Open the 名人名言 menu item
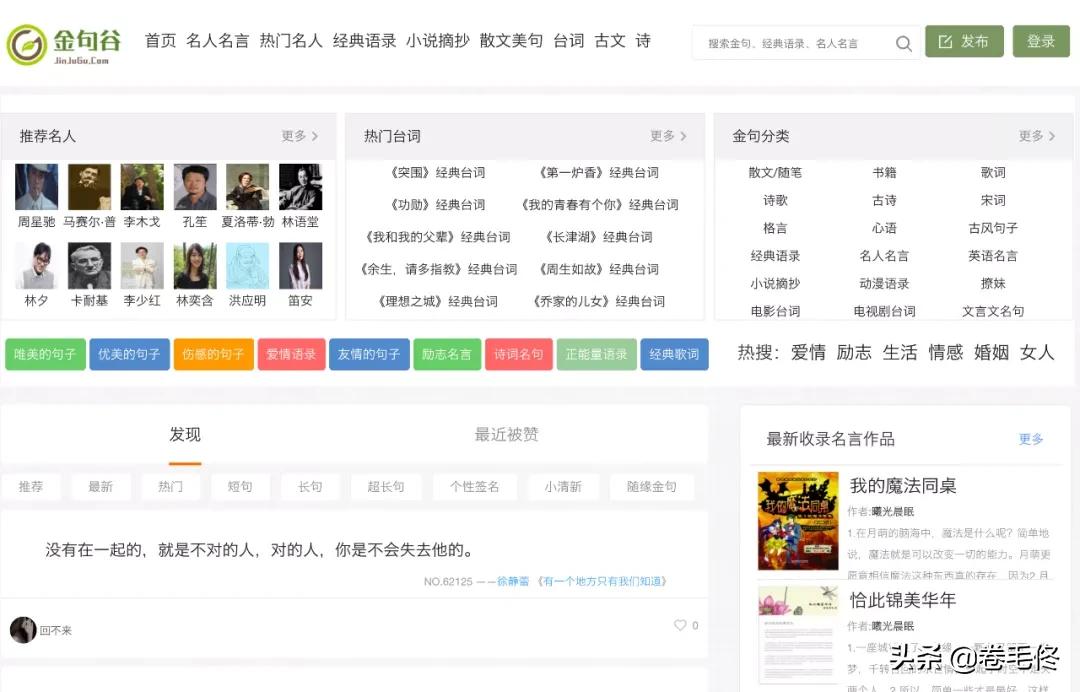 click(x=216, y=41)
